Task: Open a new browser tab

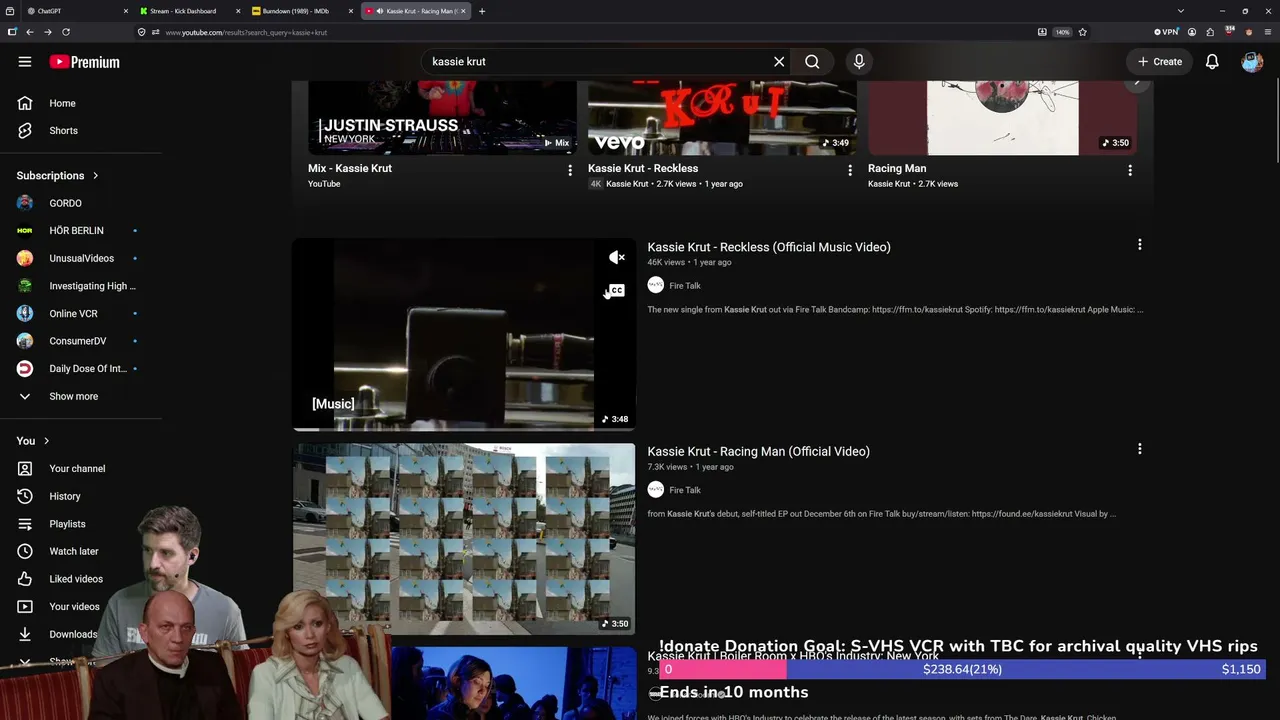Action: click(482, 11)
